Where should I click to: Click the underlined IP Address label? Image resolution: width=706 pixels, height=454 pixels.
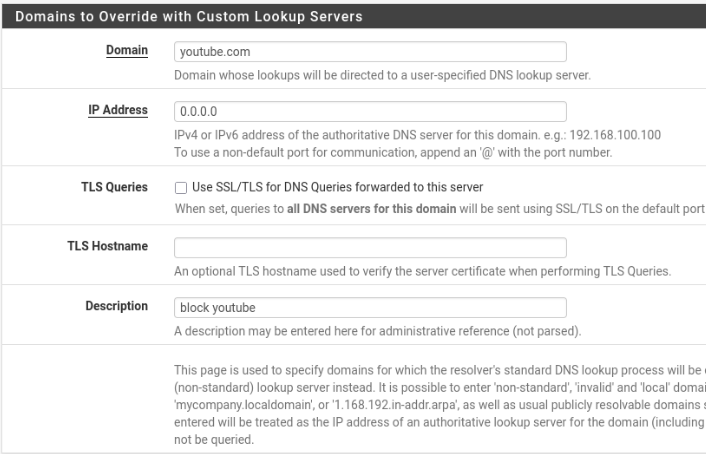point(118,110)
